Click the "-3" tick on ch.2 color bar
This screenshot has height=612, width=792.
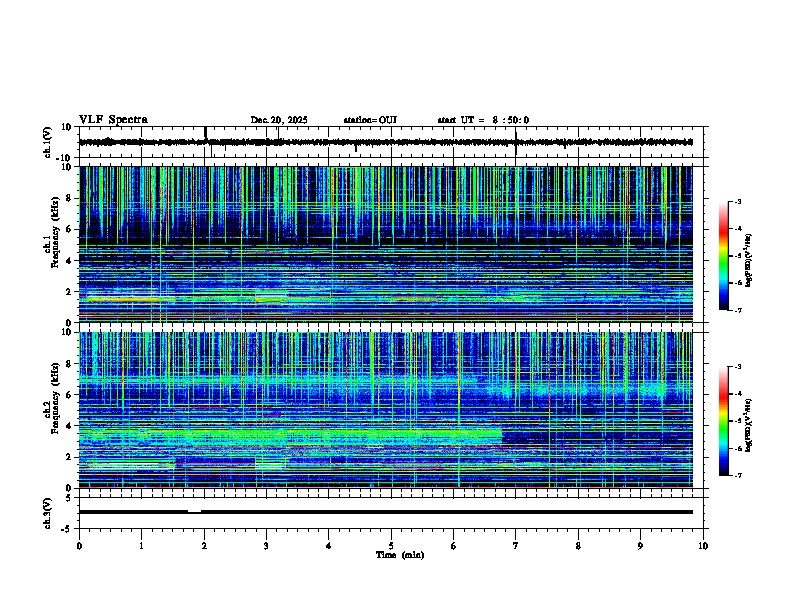(x=737, y=367)
